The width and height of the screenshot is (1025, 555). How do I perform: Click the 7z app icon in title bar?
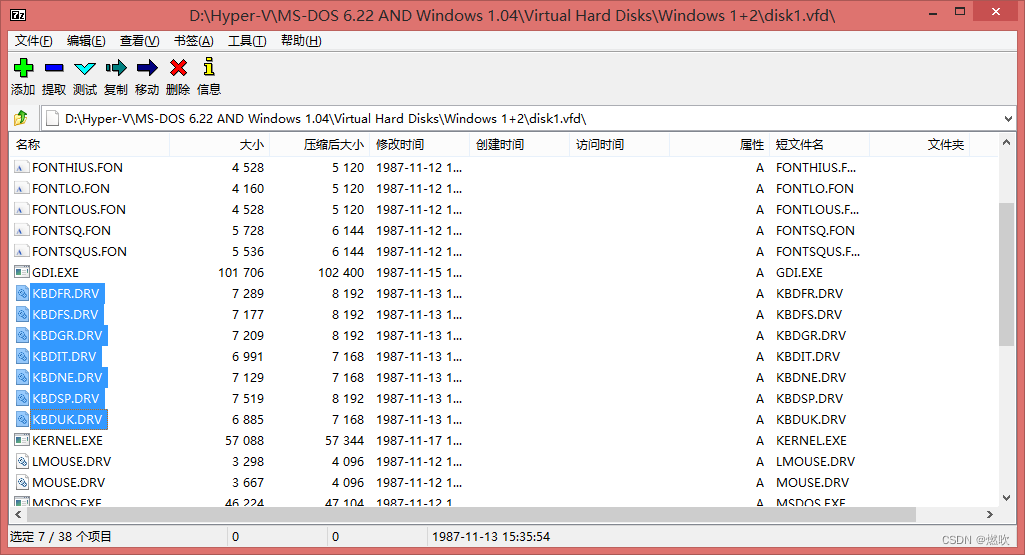[x=18, y=14]
